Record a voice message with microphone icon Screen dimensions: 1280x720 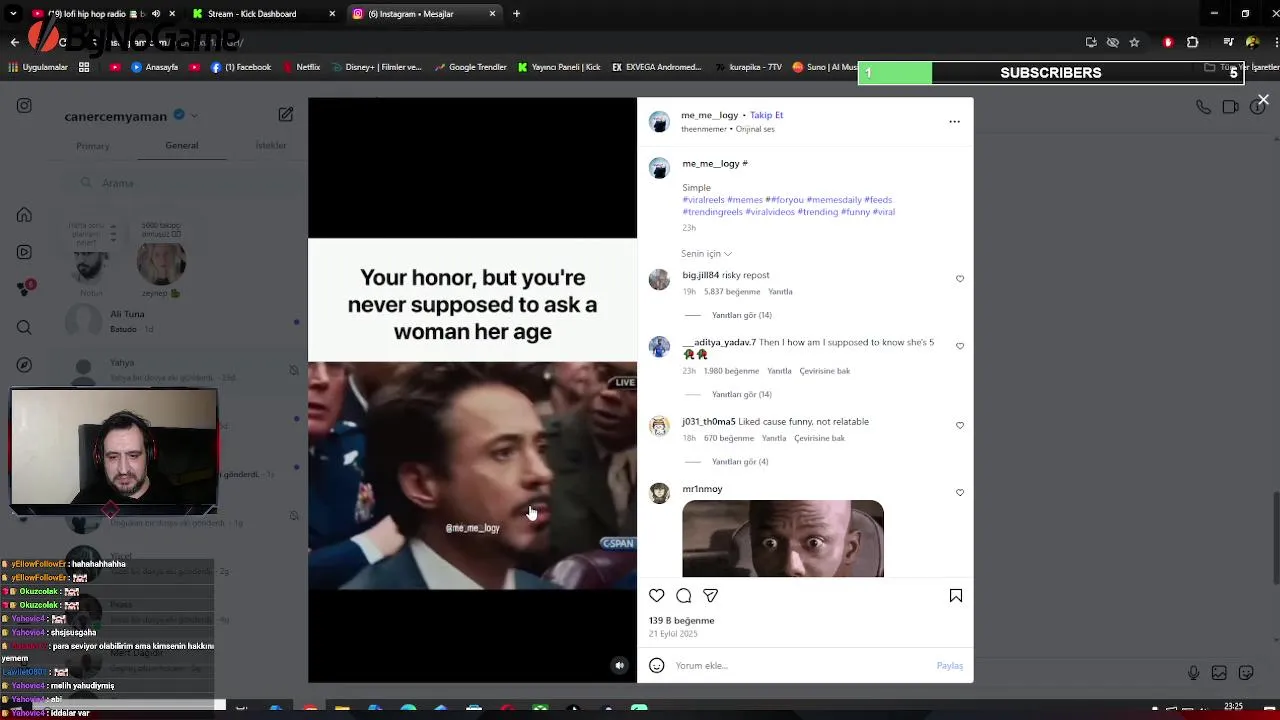click(x=1193, y=673)
